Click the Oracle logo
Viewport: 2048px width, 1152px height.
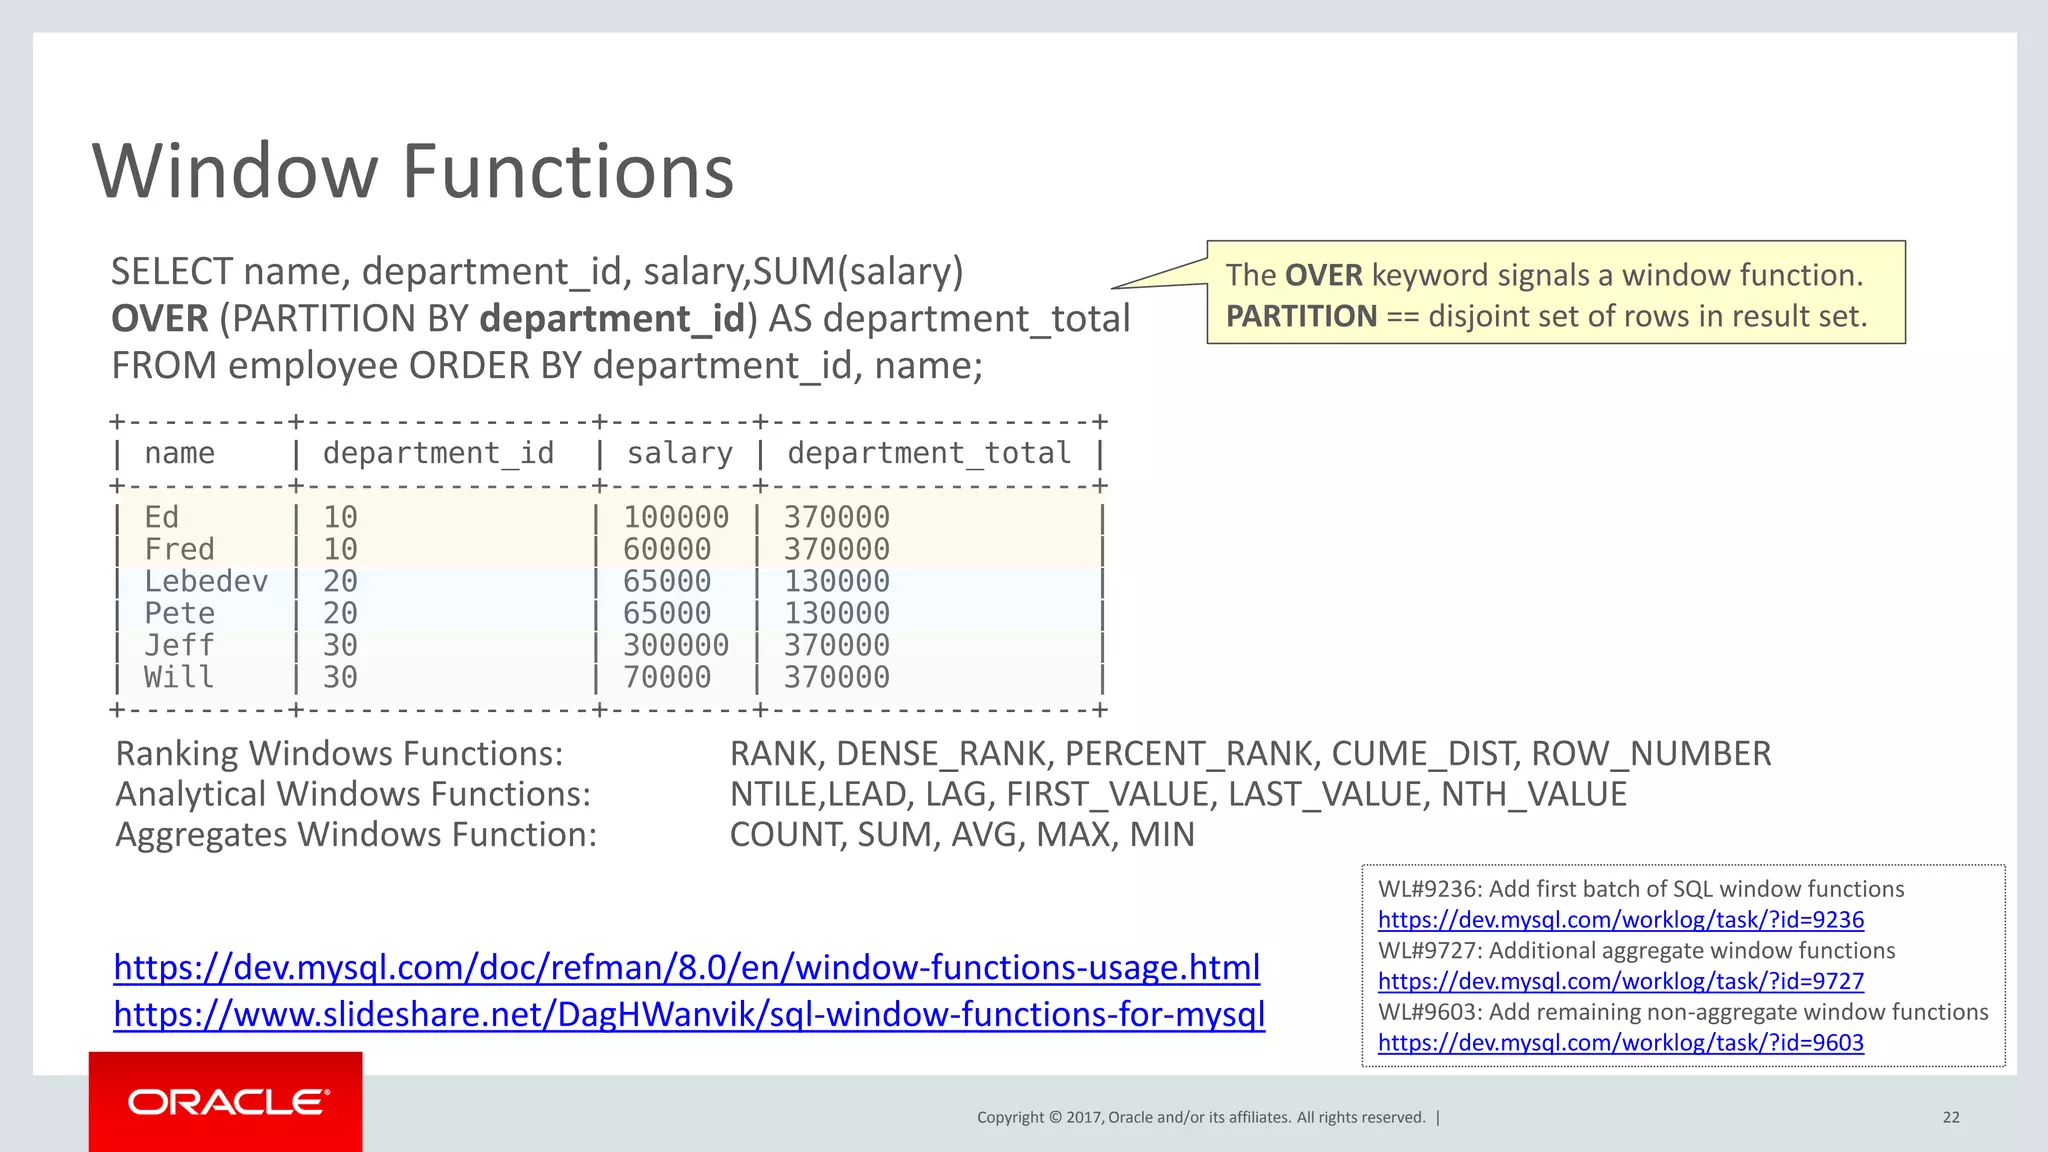pos(226,1102)
